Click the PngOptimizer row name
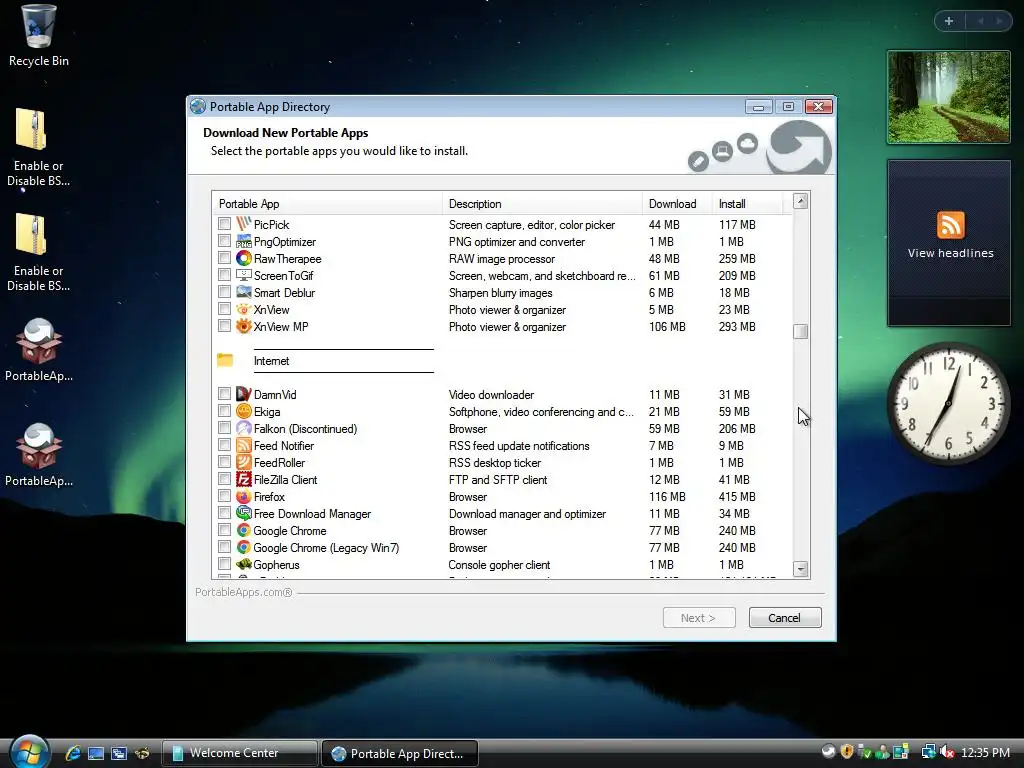This screenshot has height=768, width=1024. [285, 242]
